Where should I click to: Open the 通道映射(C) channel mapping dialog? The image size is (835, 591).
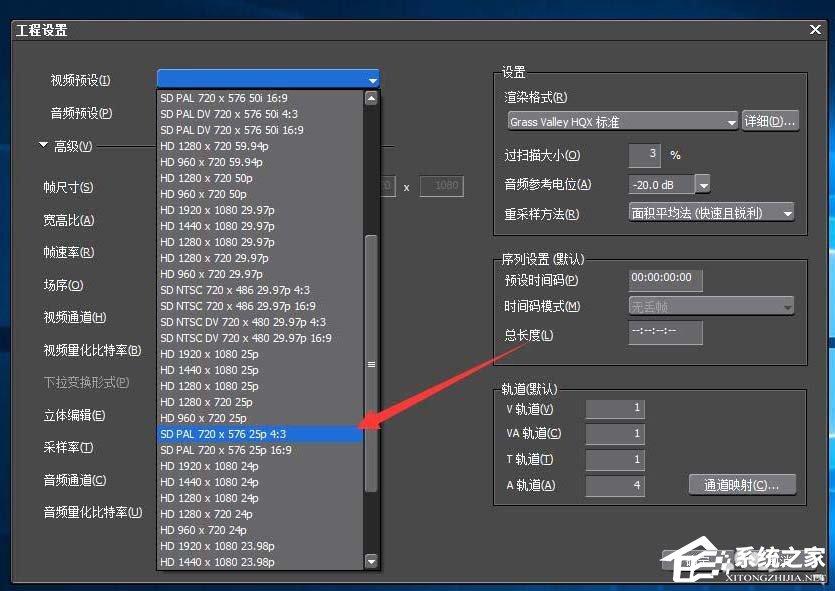(743, 485)
